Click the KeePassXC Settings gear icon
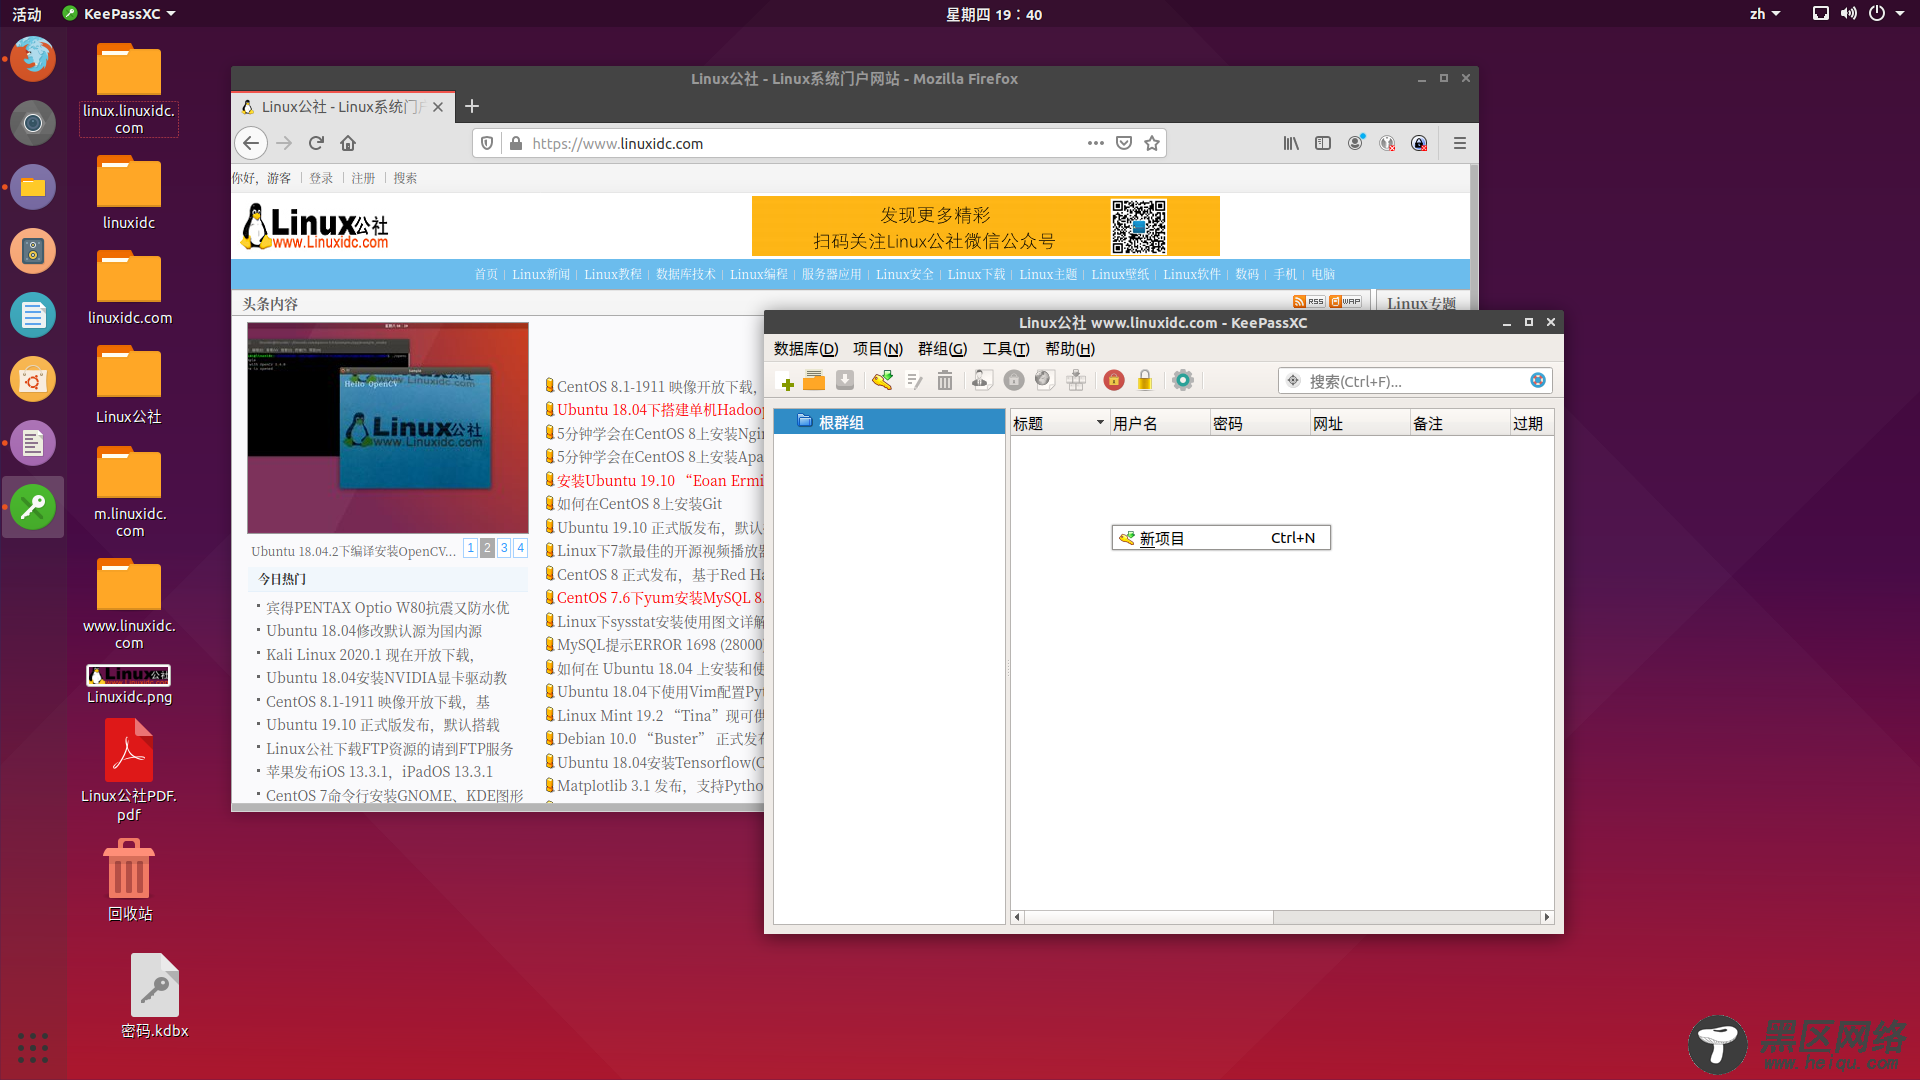 click(x=1182, y=380)
